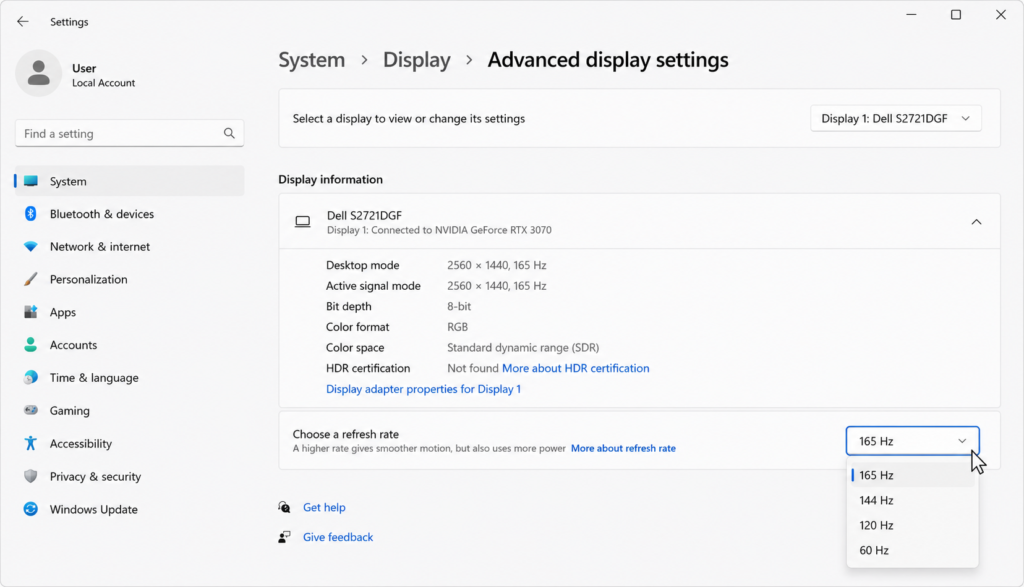This screenshot has height=587, width=1024.
Task: Open More about refresh rate link
Action: (x=623, y=449)
